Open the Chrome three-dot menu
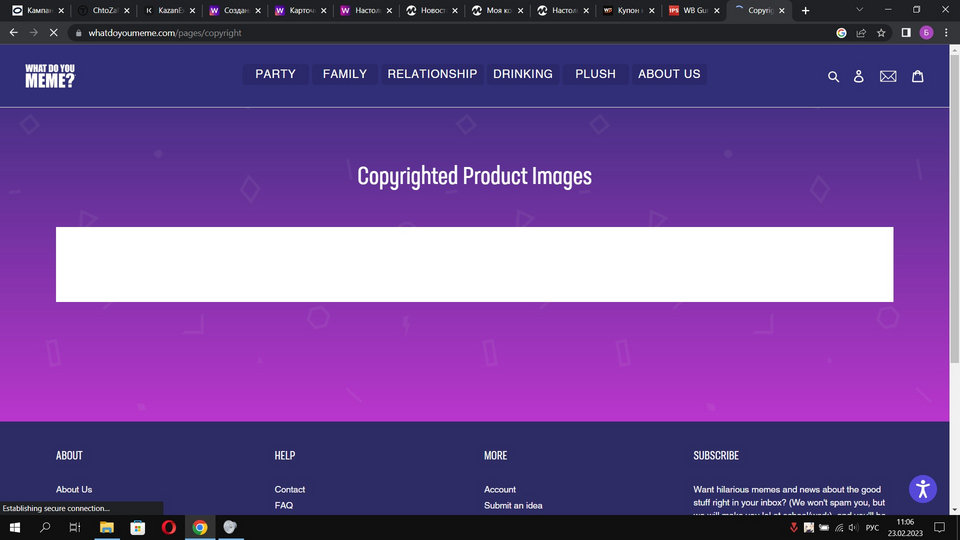Image resolution: width=960 pixels, height=540 pixels. [x=946, y=32]
